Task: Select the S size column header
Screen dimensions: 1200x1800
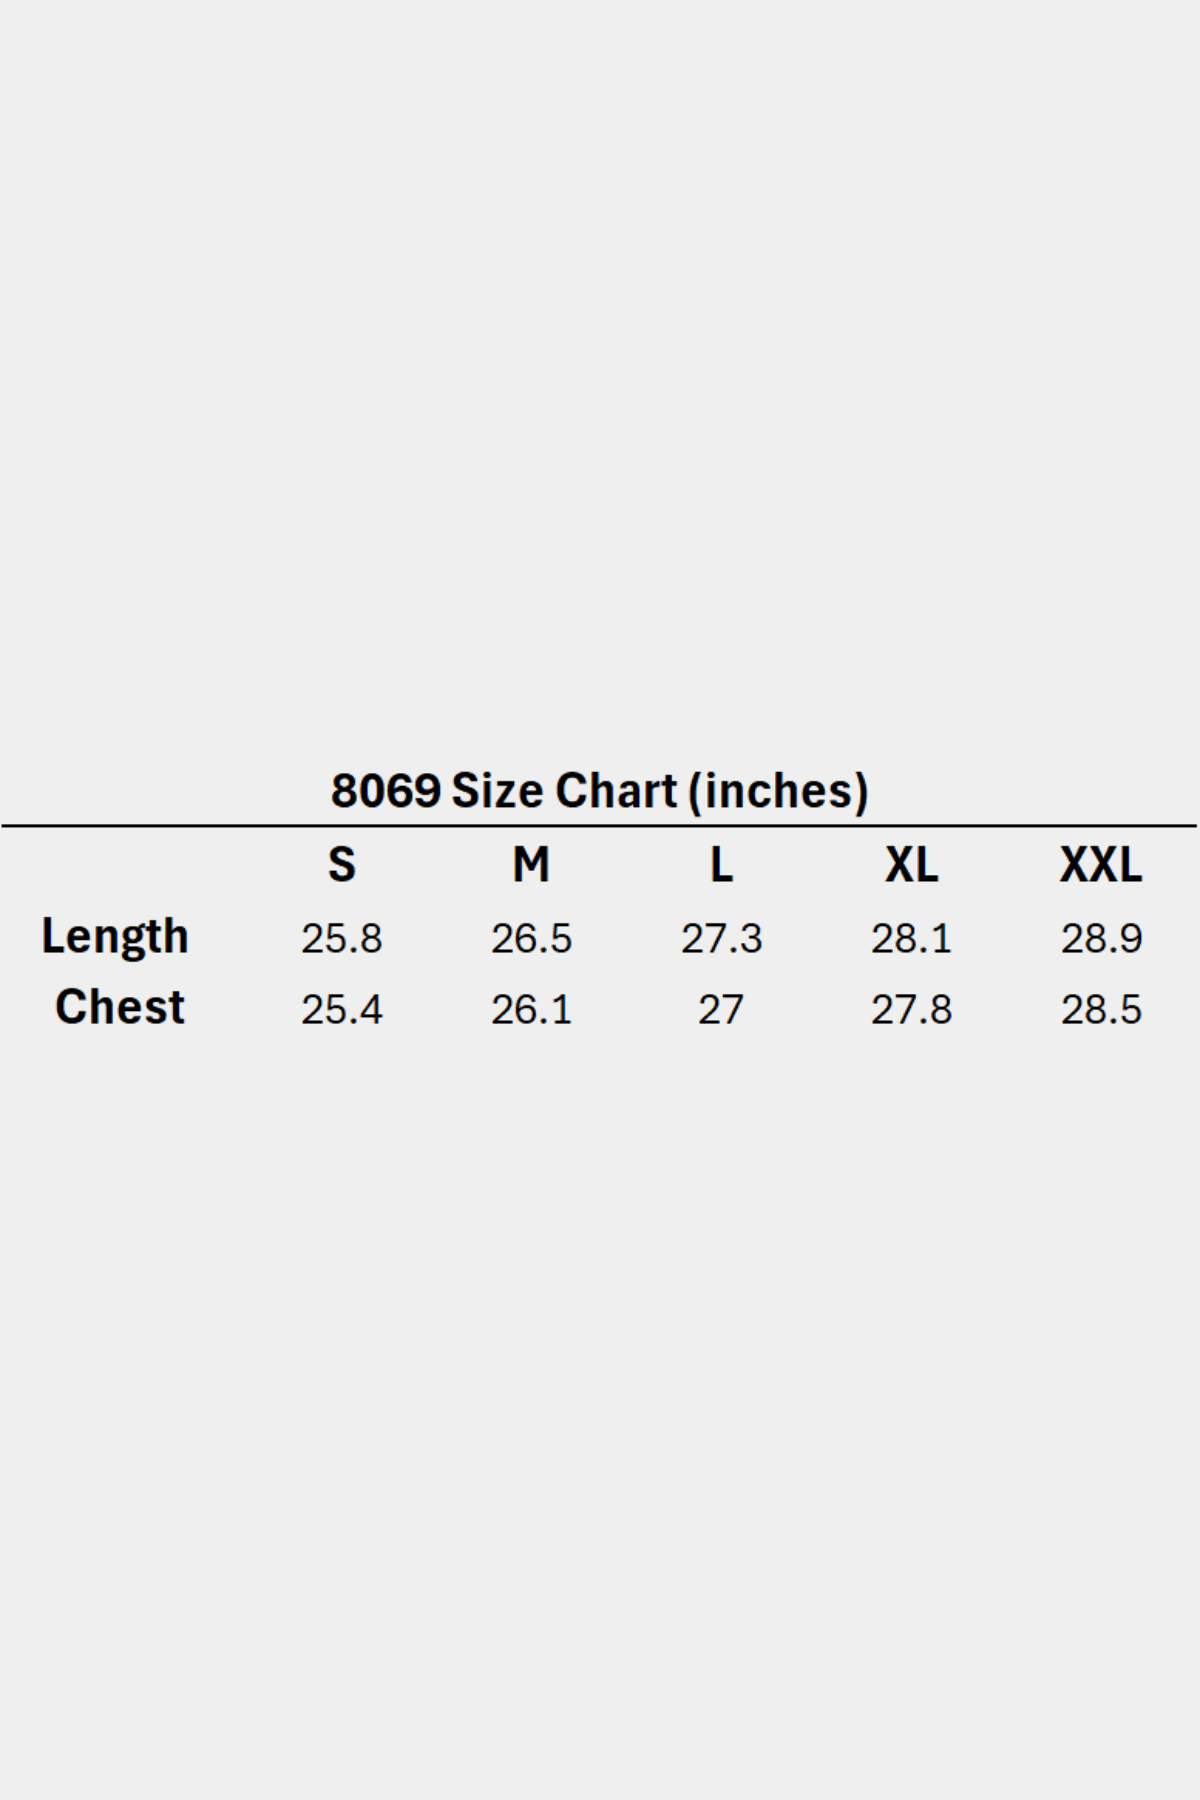Action: [x=342, y=865]
